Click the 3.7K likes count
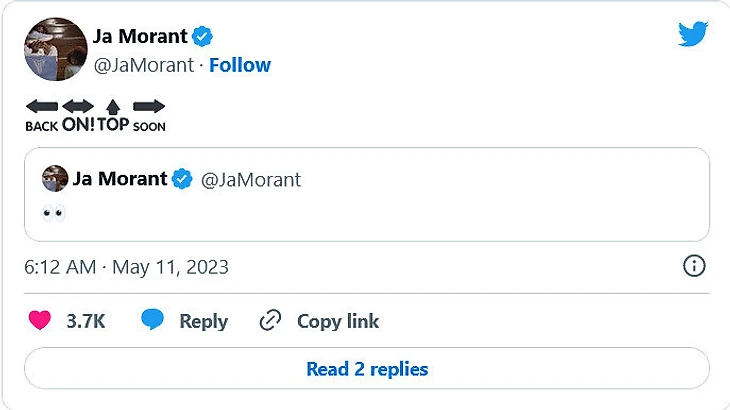The image size is (730, 410). tap(86, 321)
